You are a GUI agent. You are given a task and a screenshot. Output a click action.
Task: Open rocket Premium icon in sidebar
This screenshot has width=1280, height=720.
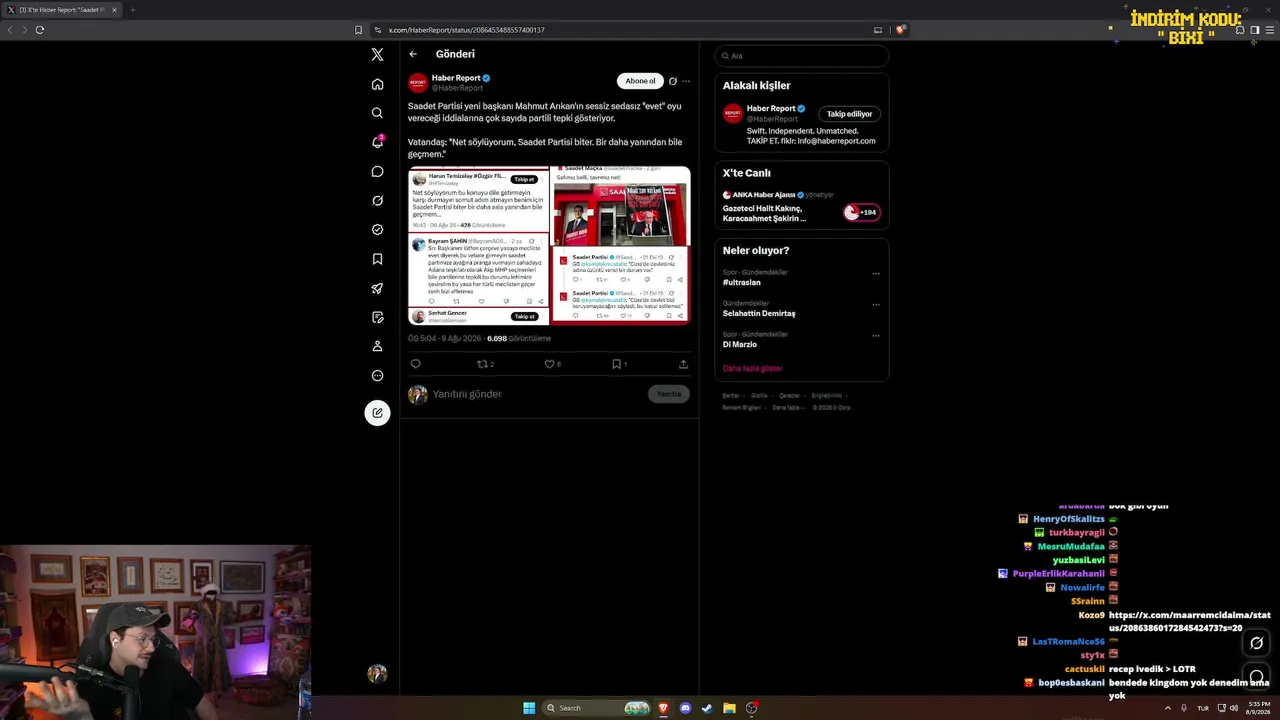[x=377, y=288]
